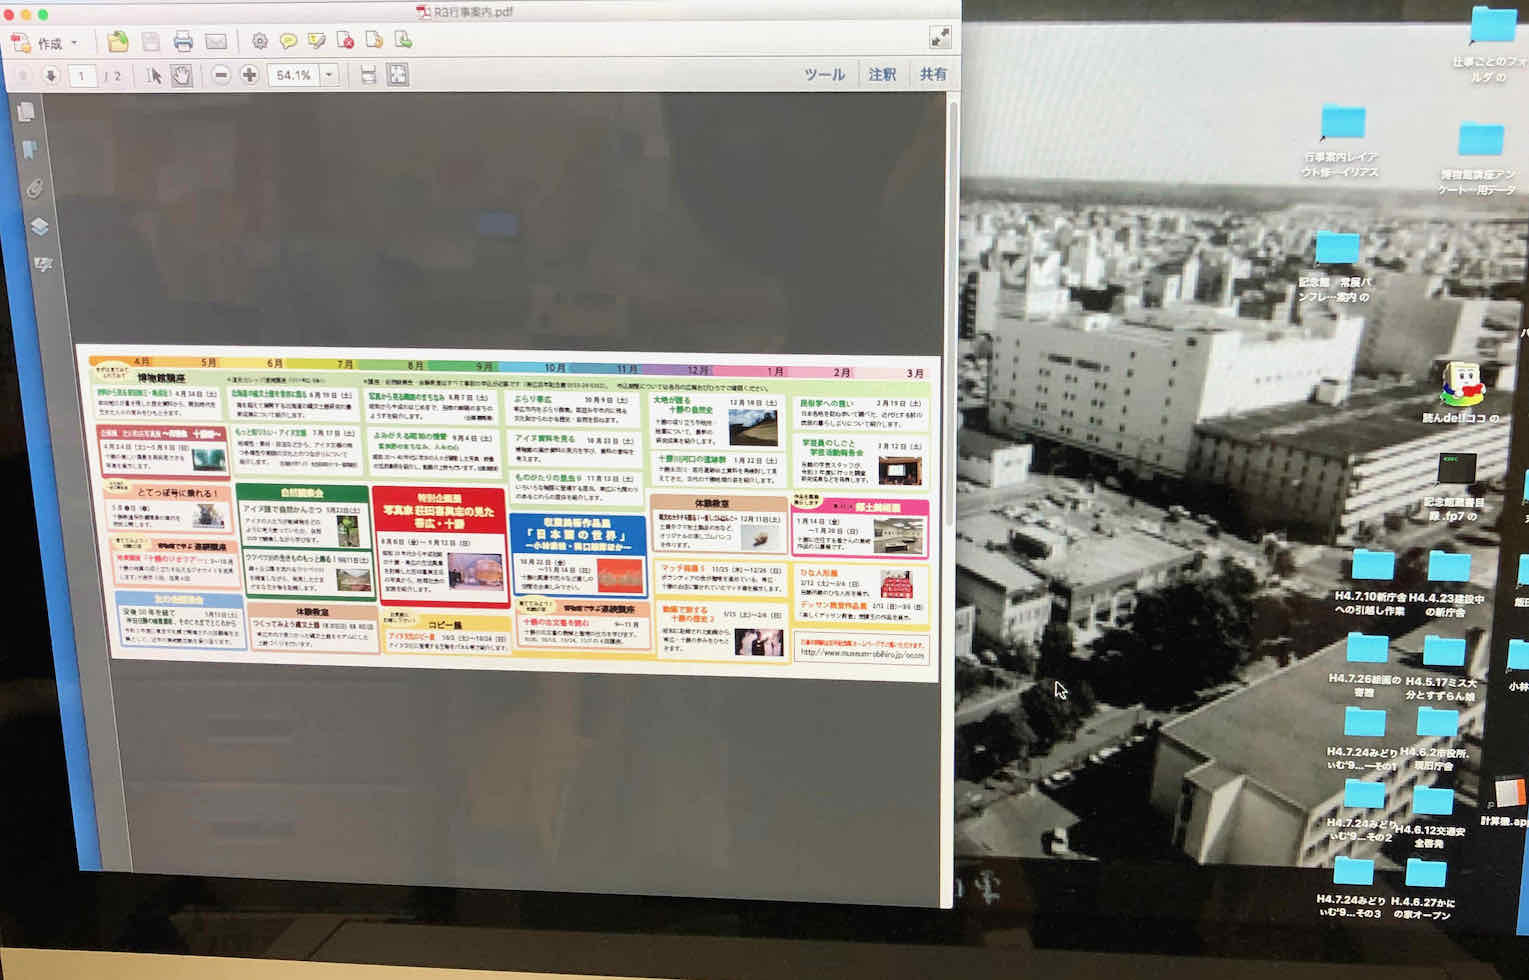The width and height of the screenshot is (1529, 980).
Task: Open bookmarks panel in left sidebar
Action: 30,150
